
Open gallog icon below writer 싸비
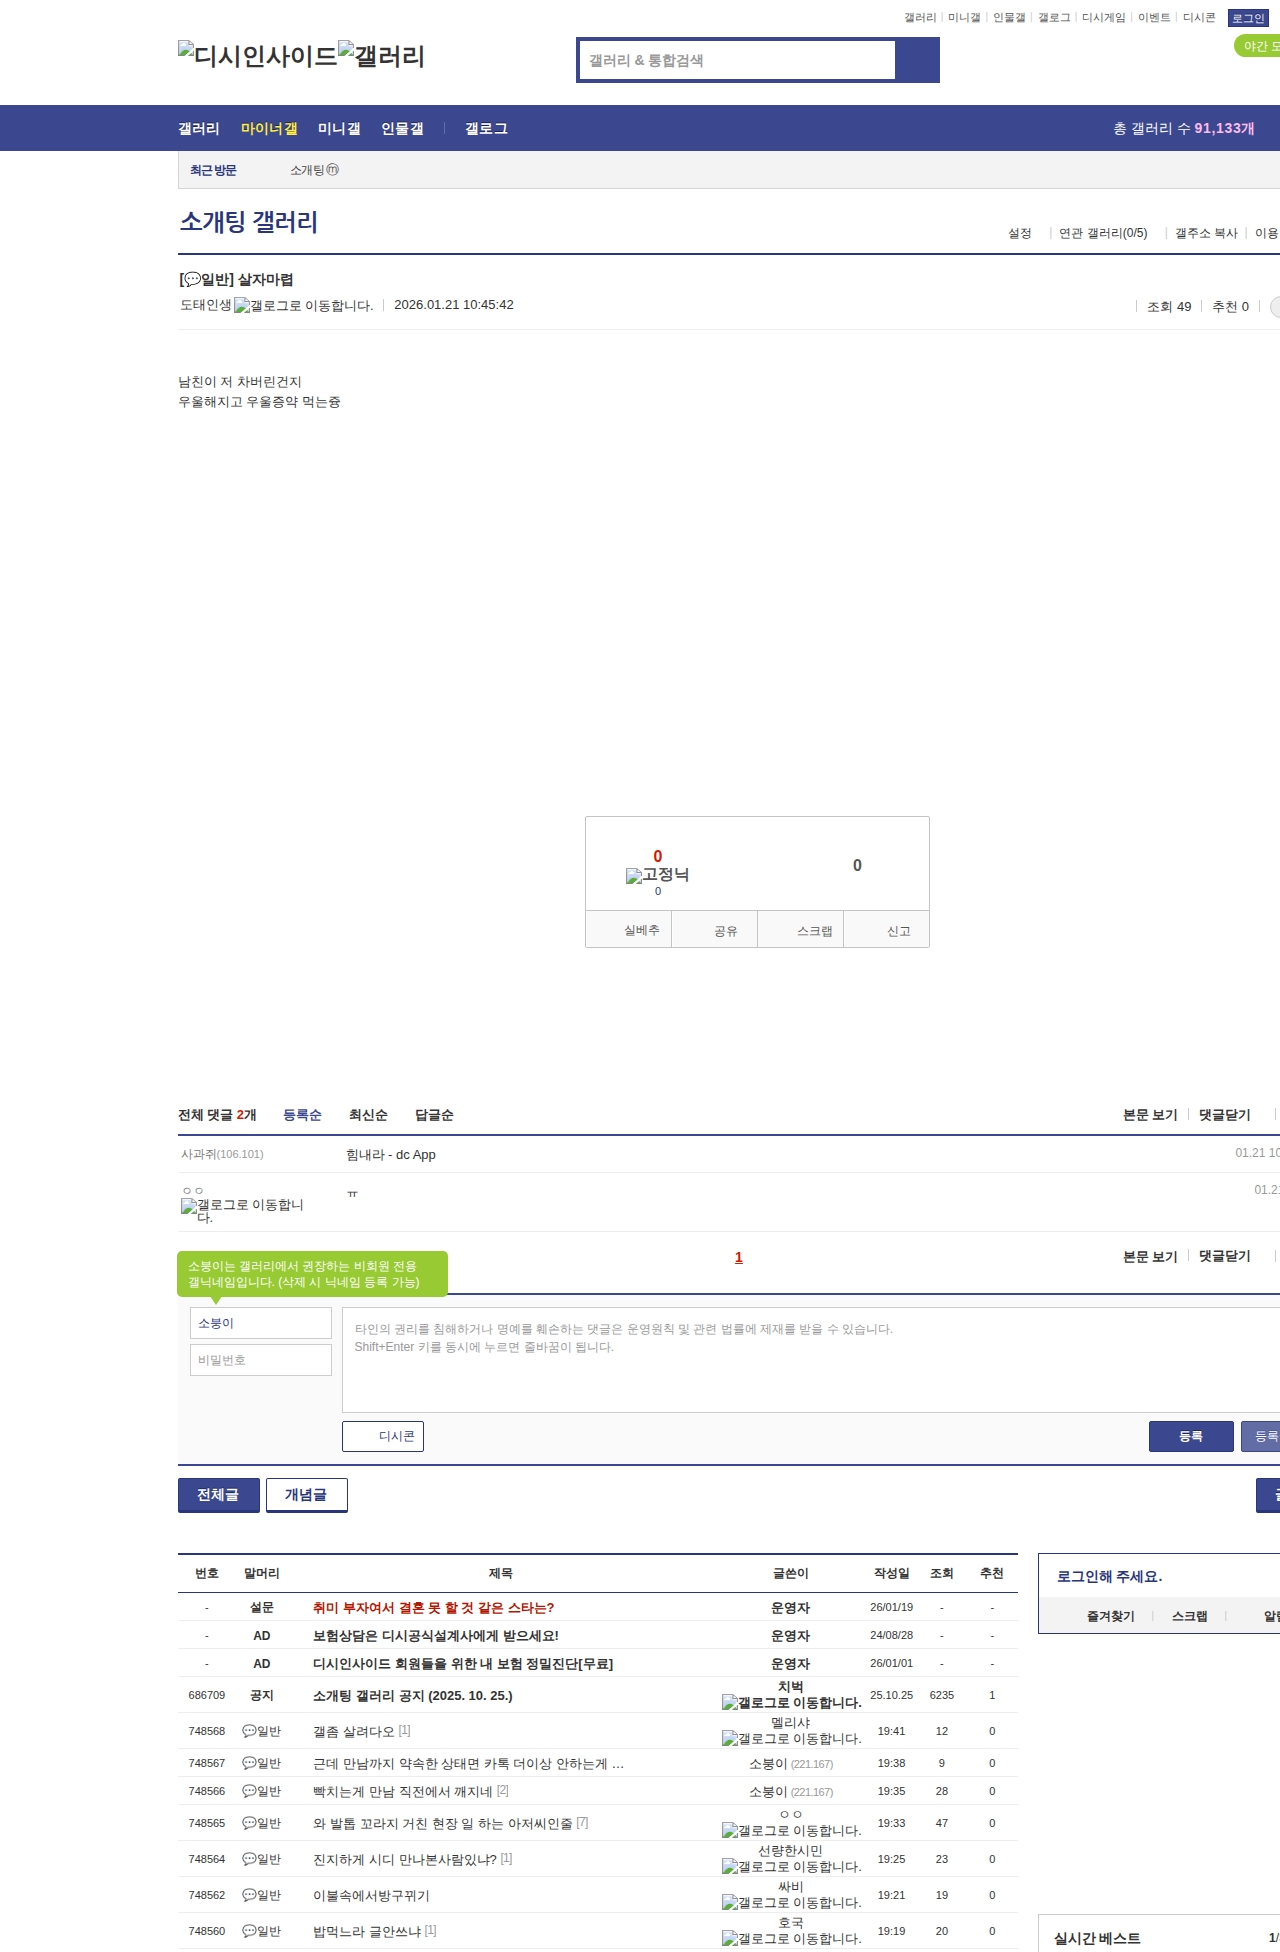[x=791, y=1902]
